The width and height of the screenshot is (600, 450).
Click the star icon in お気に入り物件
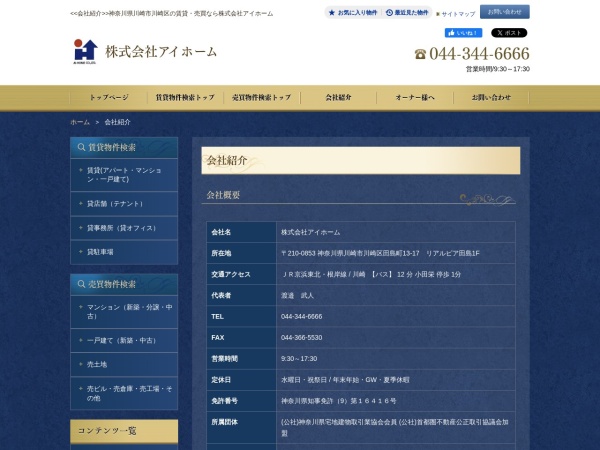point(332,13)
